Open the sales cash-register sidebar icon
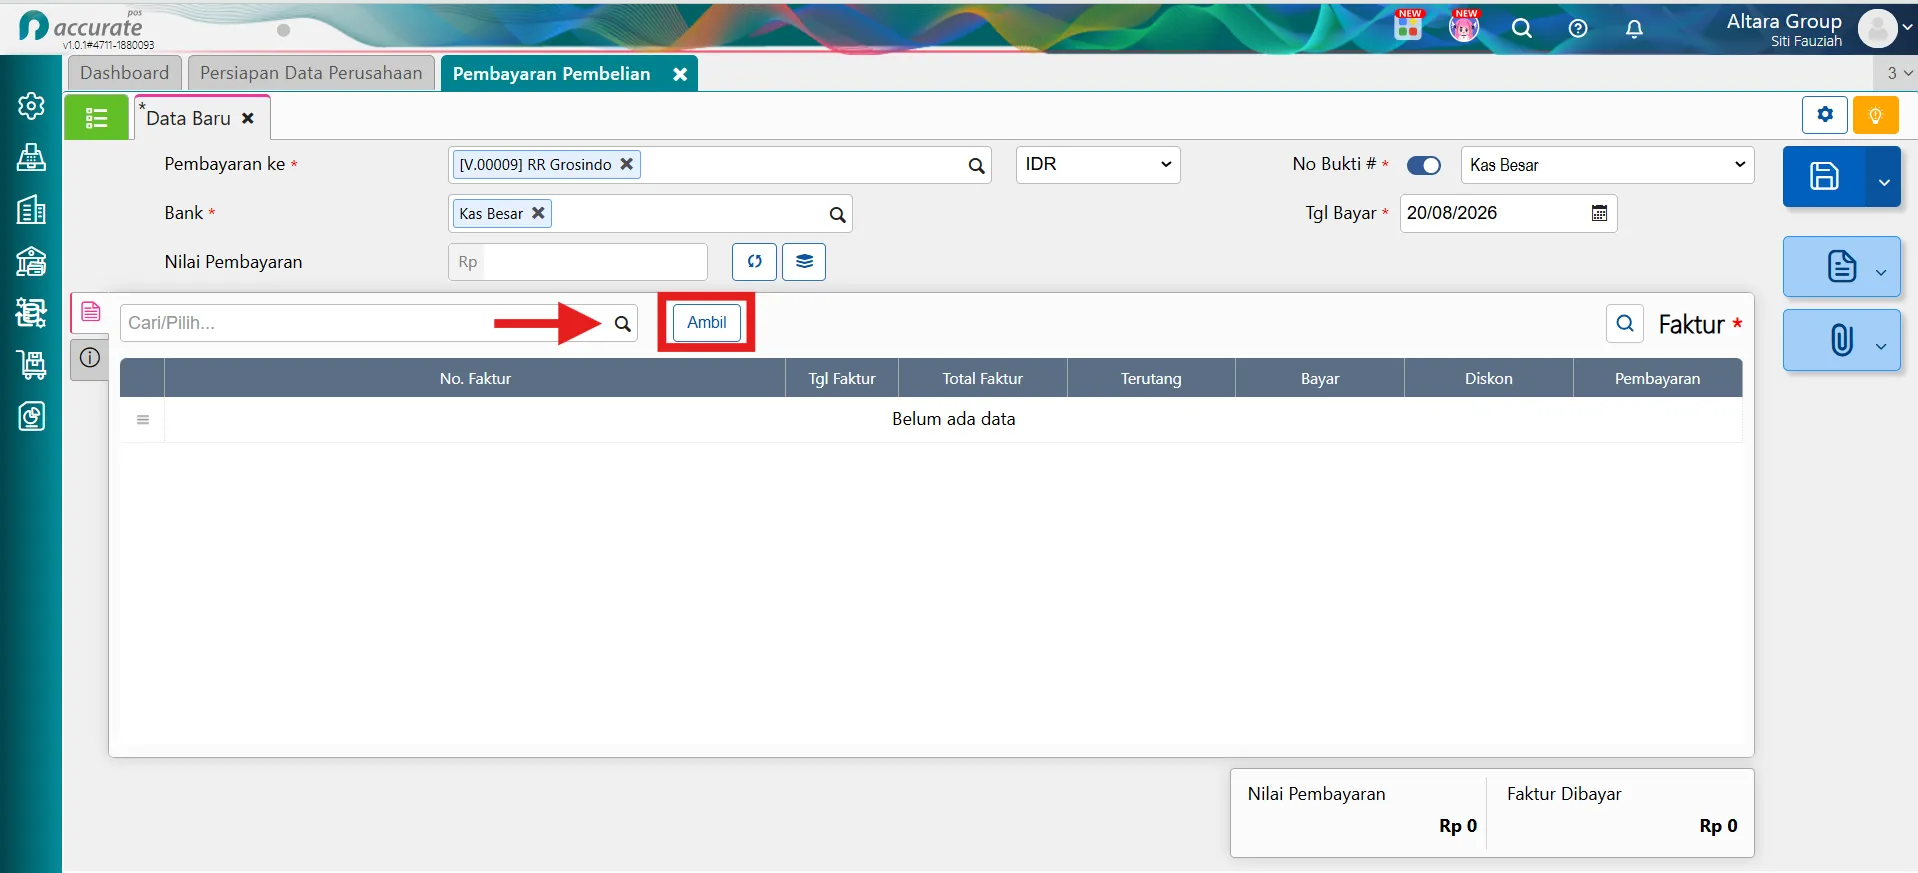Viewport: 1918px width, 873px height. (31, 313)
